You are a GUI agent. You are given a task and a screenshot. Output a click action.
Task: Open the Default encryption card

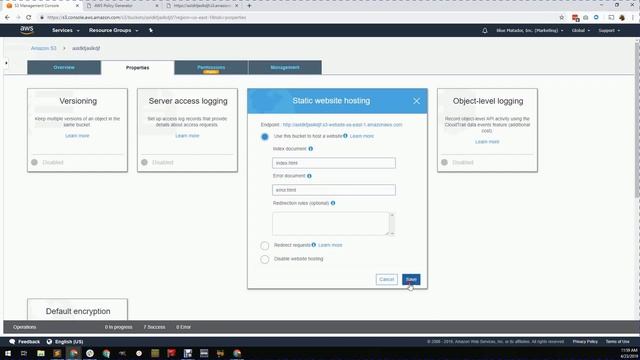pyautogui.click(x=78, y=310)
